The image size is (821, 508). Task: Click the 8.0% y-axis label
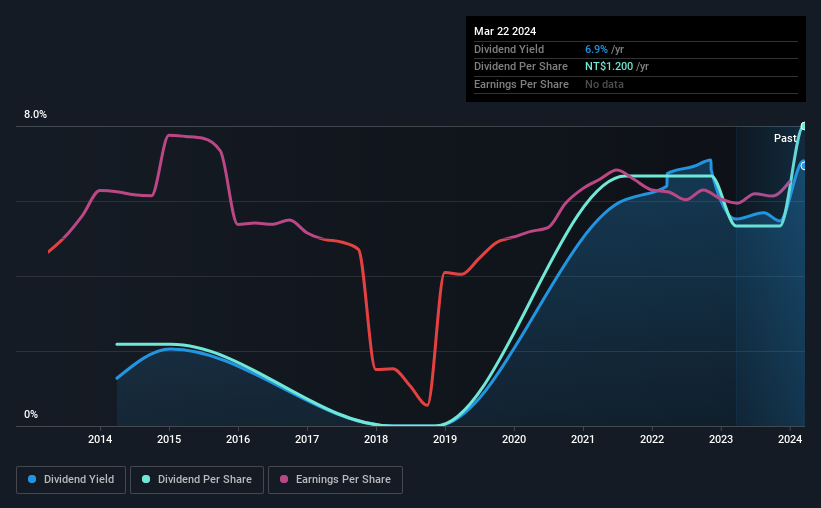(x=36, y=115)
